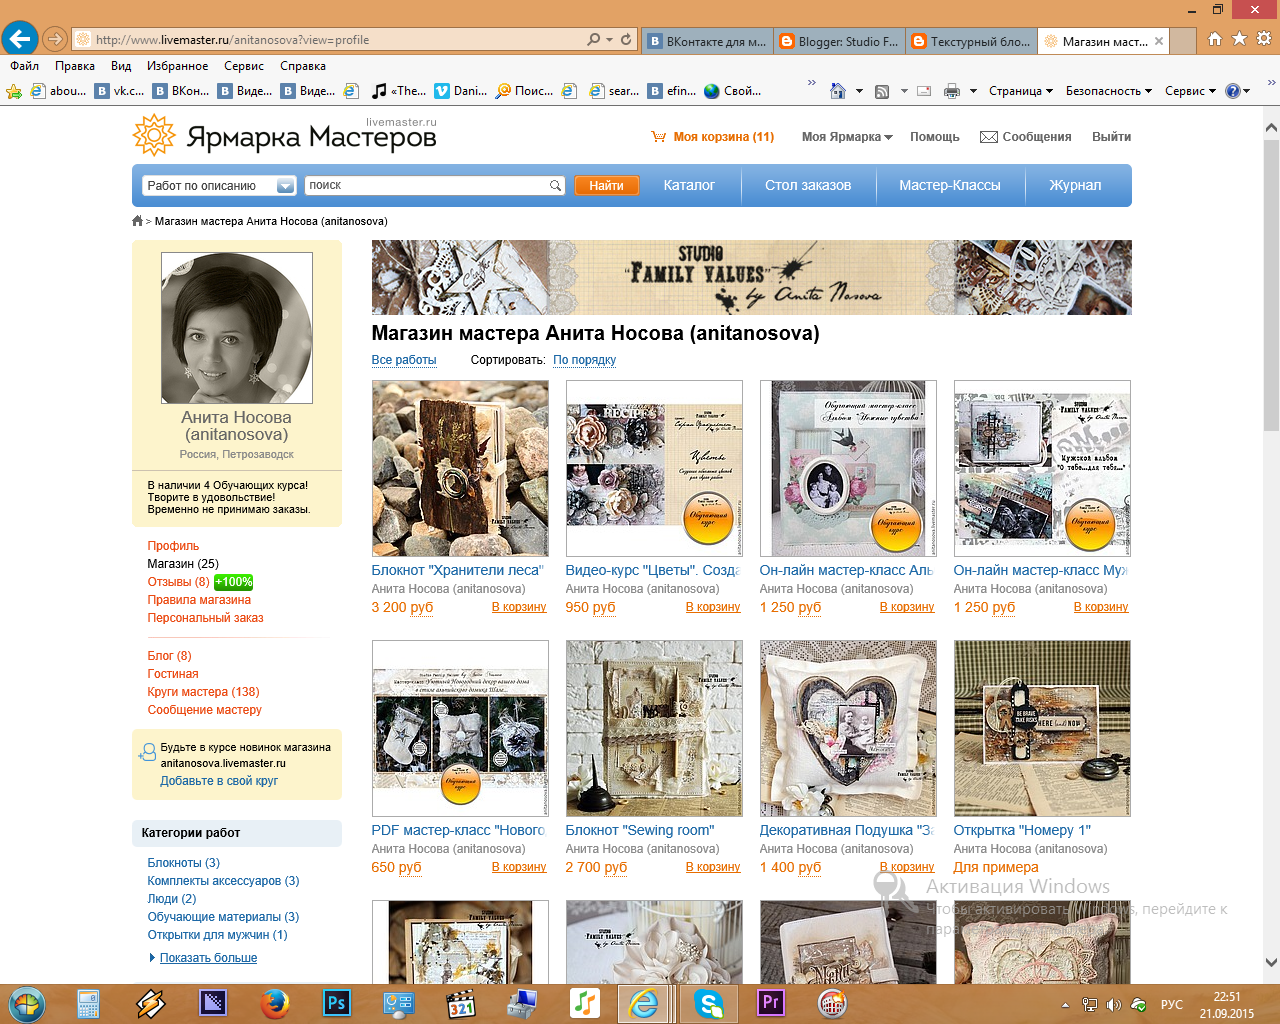
Task: Click the Windows Start button
Action: coord(27,1003)
